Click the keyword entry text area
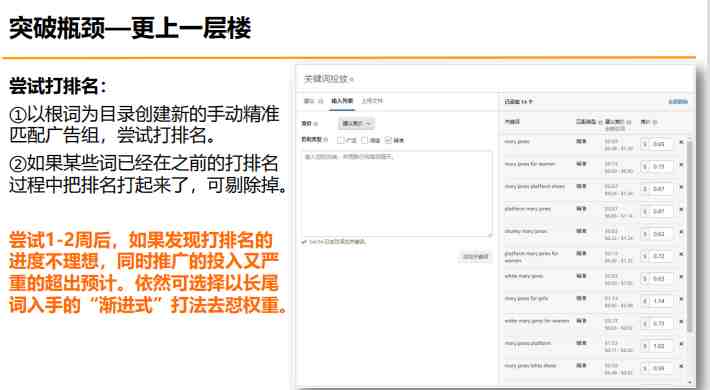Screen dimensions: 710x390 click(397, 193)
